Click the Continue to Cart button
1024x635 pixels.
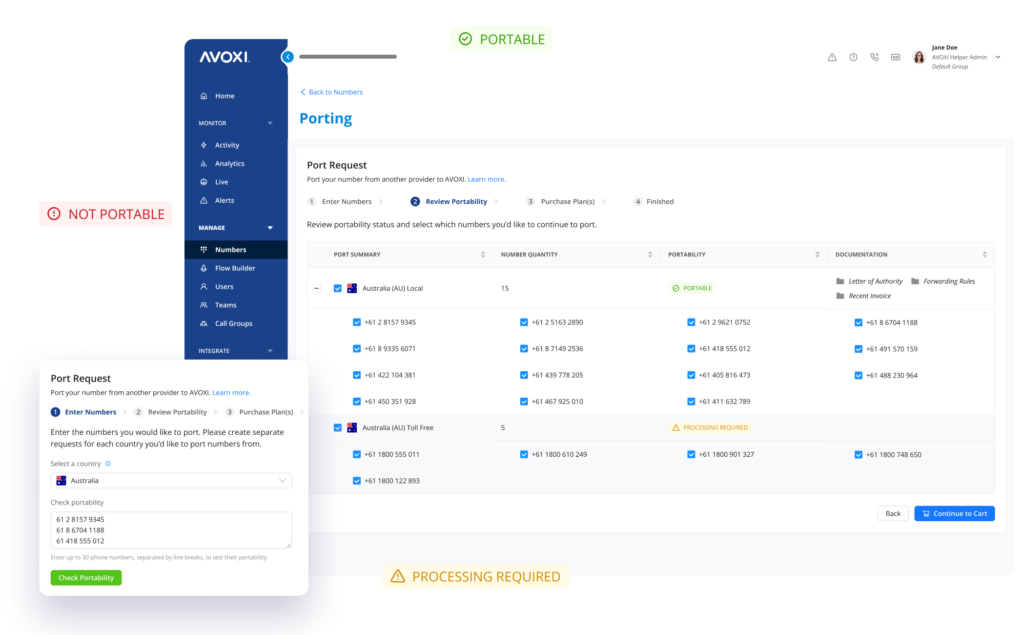pos(954,513)
